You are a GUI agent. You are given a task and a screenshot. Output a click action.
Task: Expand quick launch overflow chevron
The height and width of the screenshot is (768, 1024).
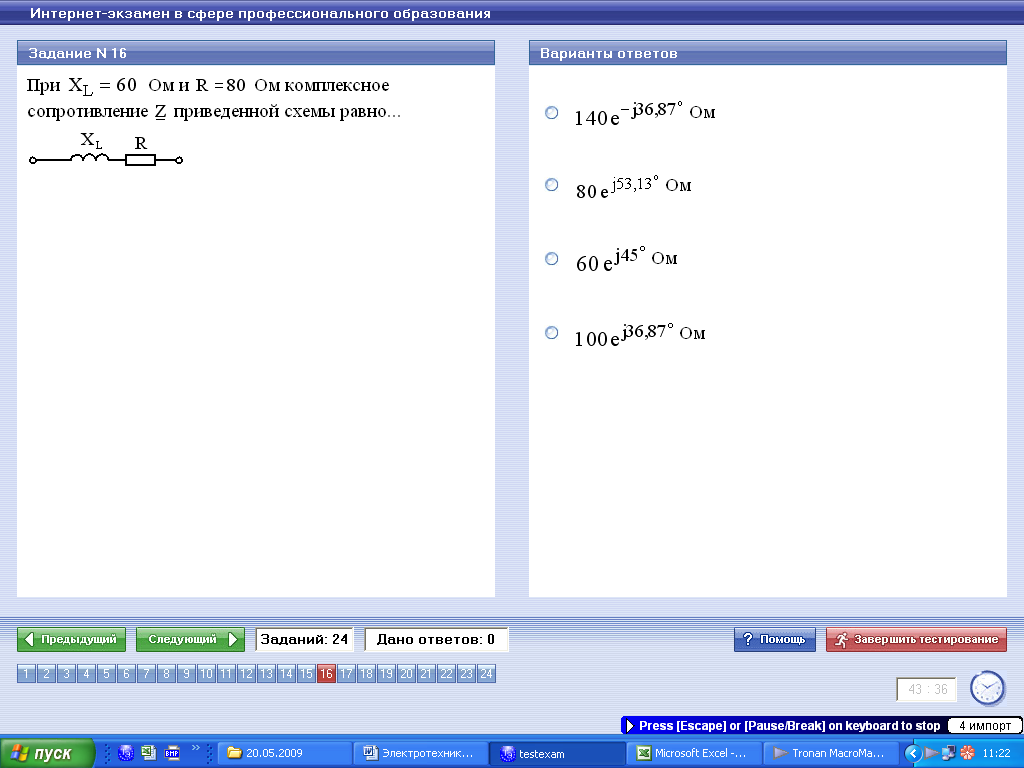pos(195,748)
